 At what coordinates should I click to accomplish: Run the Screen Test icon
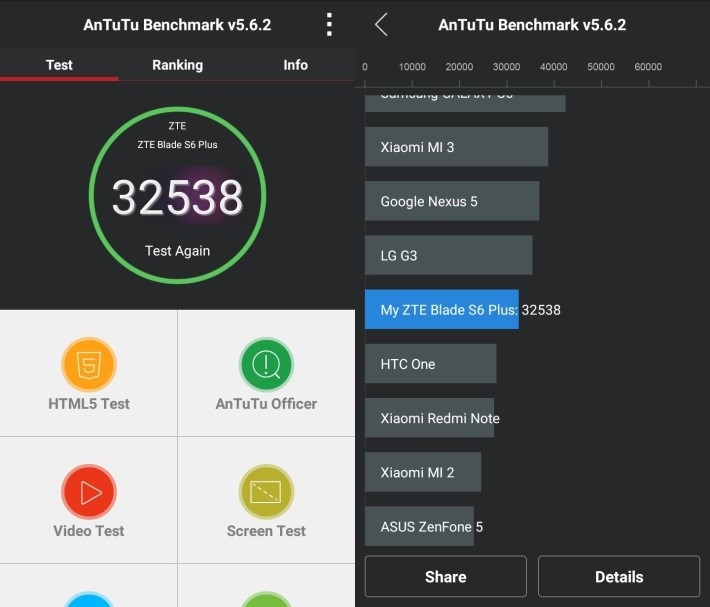coord(266,492)
